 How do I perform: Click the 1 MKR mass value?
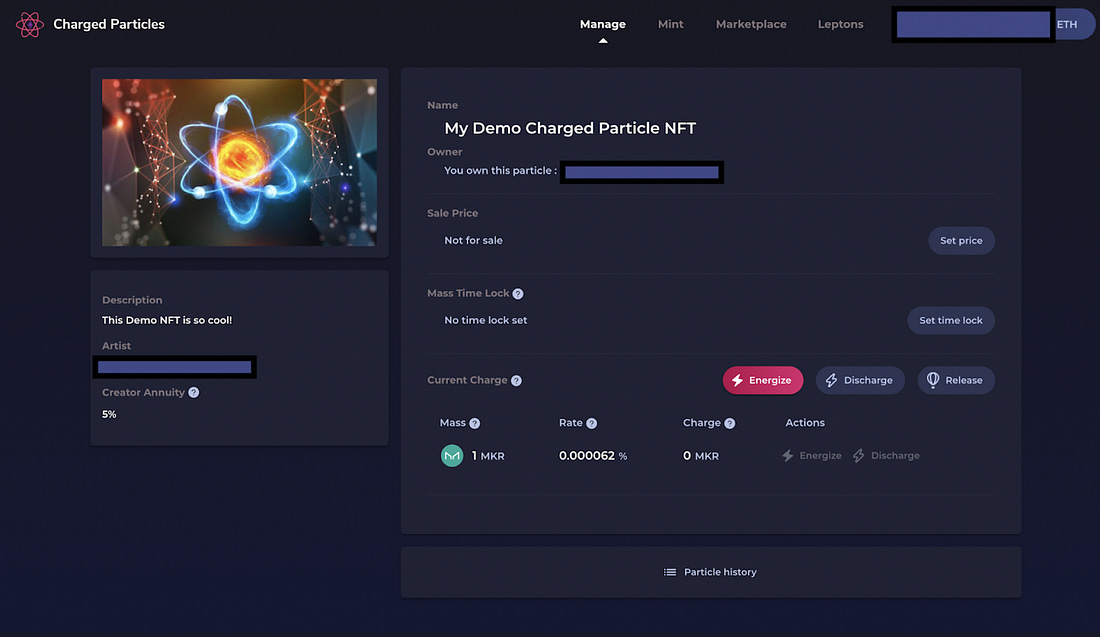click(488, 456)
